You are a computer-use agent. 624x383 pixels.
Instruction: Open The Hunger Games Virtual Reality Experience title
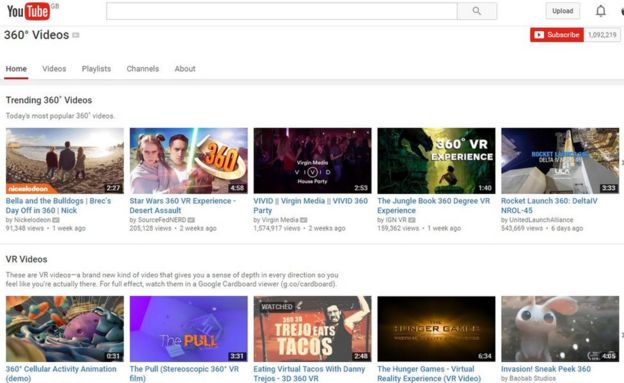(429, 373)
